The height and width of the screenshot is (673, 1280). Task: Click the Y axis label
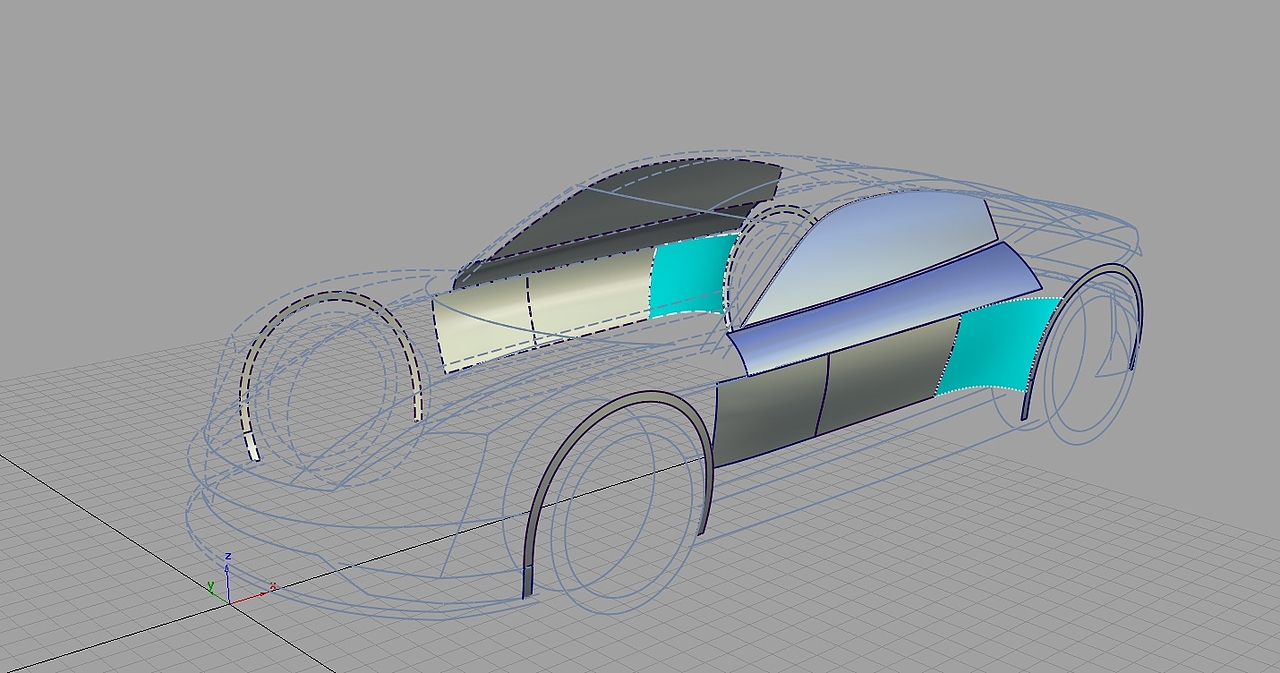[211, 585]
